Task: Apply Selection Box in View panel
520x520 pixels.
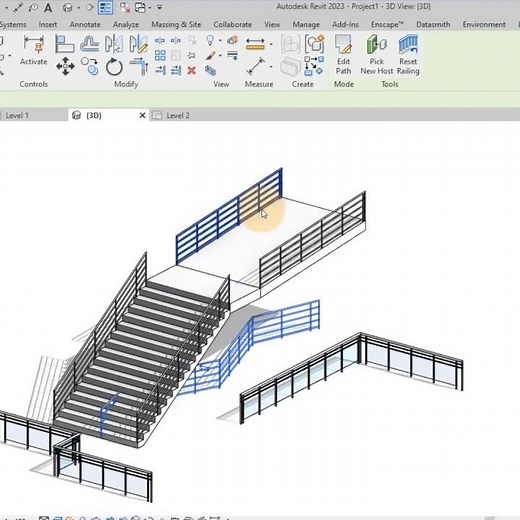Action: (210, 70)
